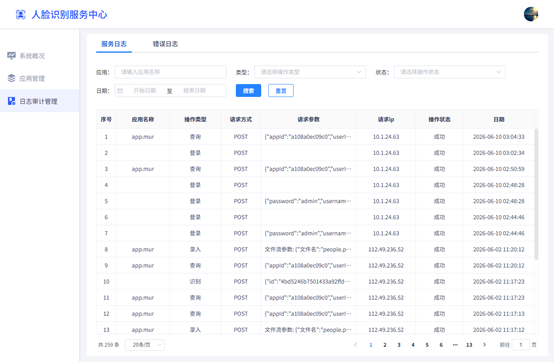
Task: Click the 重置 reset button
Action: coord(281,91)
